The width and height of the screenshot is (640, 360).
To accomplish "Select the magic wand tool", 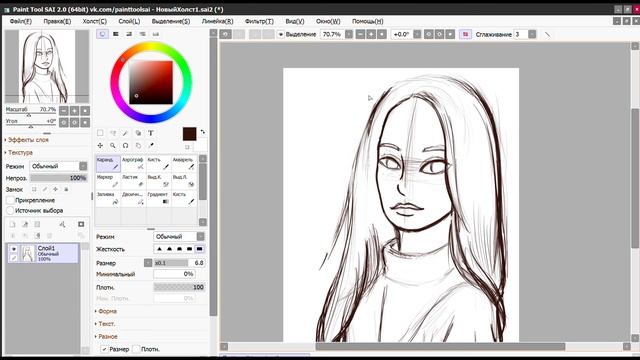I will pos(126,133).
